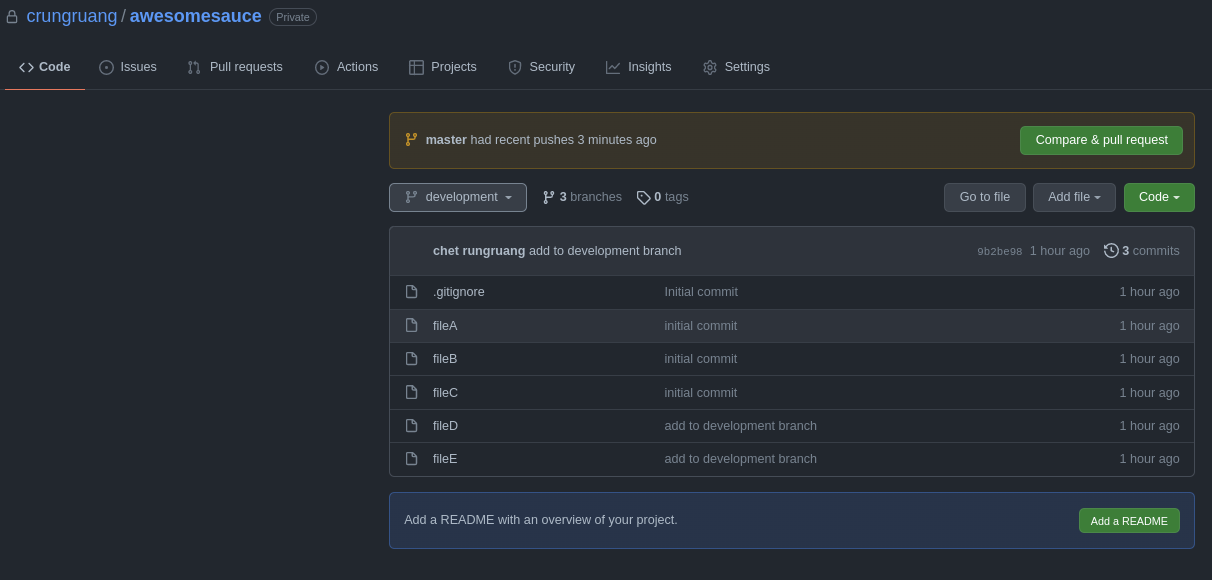
Task: Click the lock icon beside the repository name
Action: coord(10,16)
